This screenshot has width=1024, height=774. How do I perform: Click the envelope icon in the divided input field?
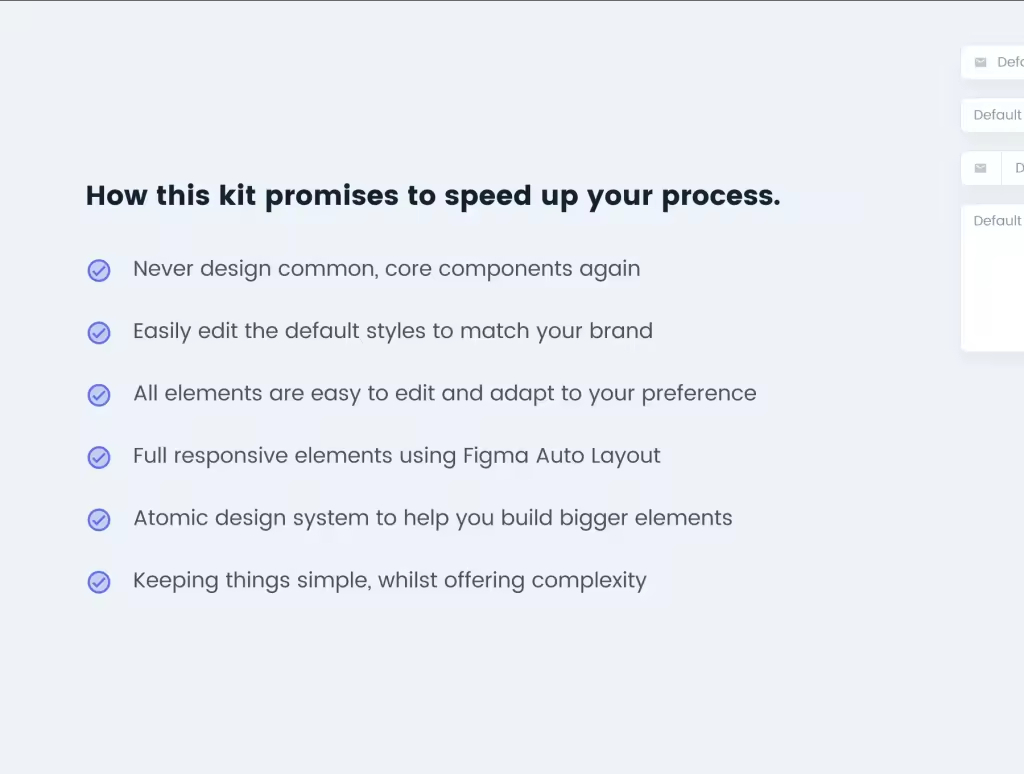pos(980,169)
